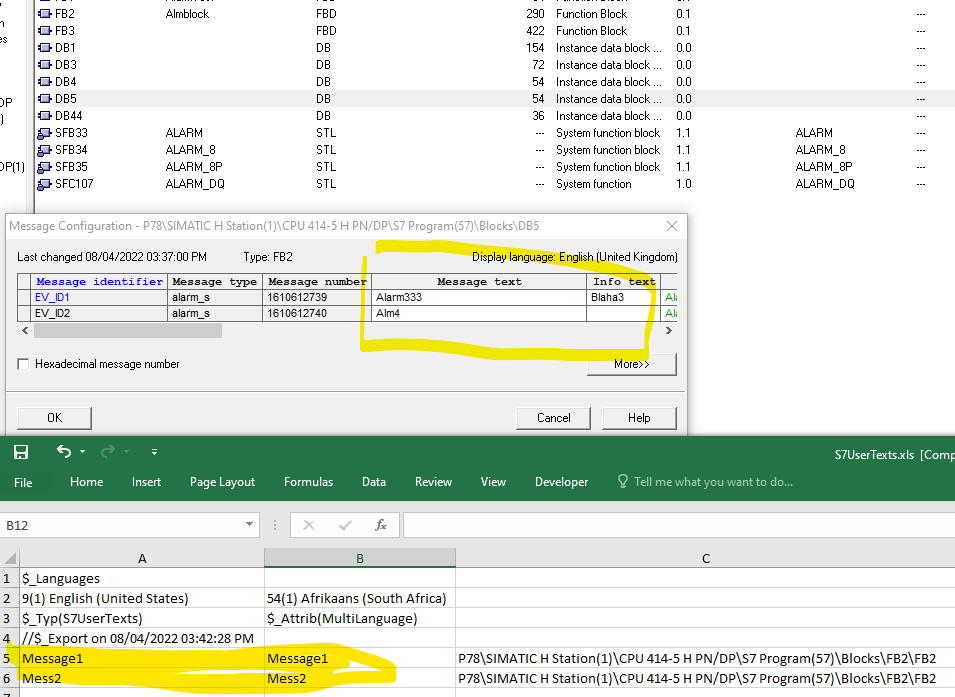Open the Undo history dropdown arrow
The height and width of the screenshot is (697, 955).
(83, 452)
